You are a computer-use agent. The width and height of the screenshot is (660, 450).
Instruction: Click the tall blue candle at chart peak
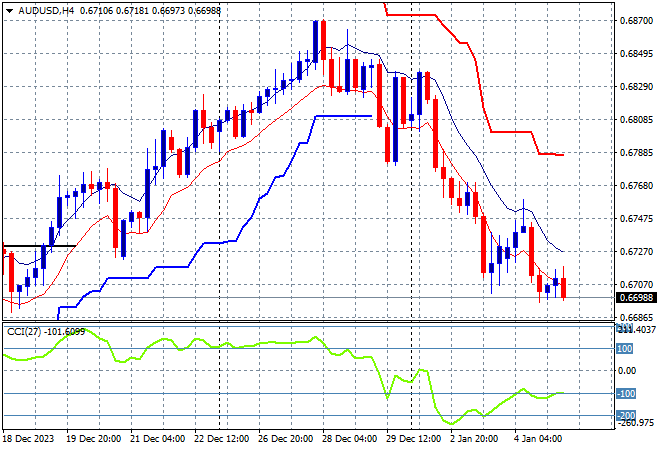click(315, 41)
